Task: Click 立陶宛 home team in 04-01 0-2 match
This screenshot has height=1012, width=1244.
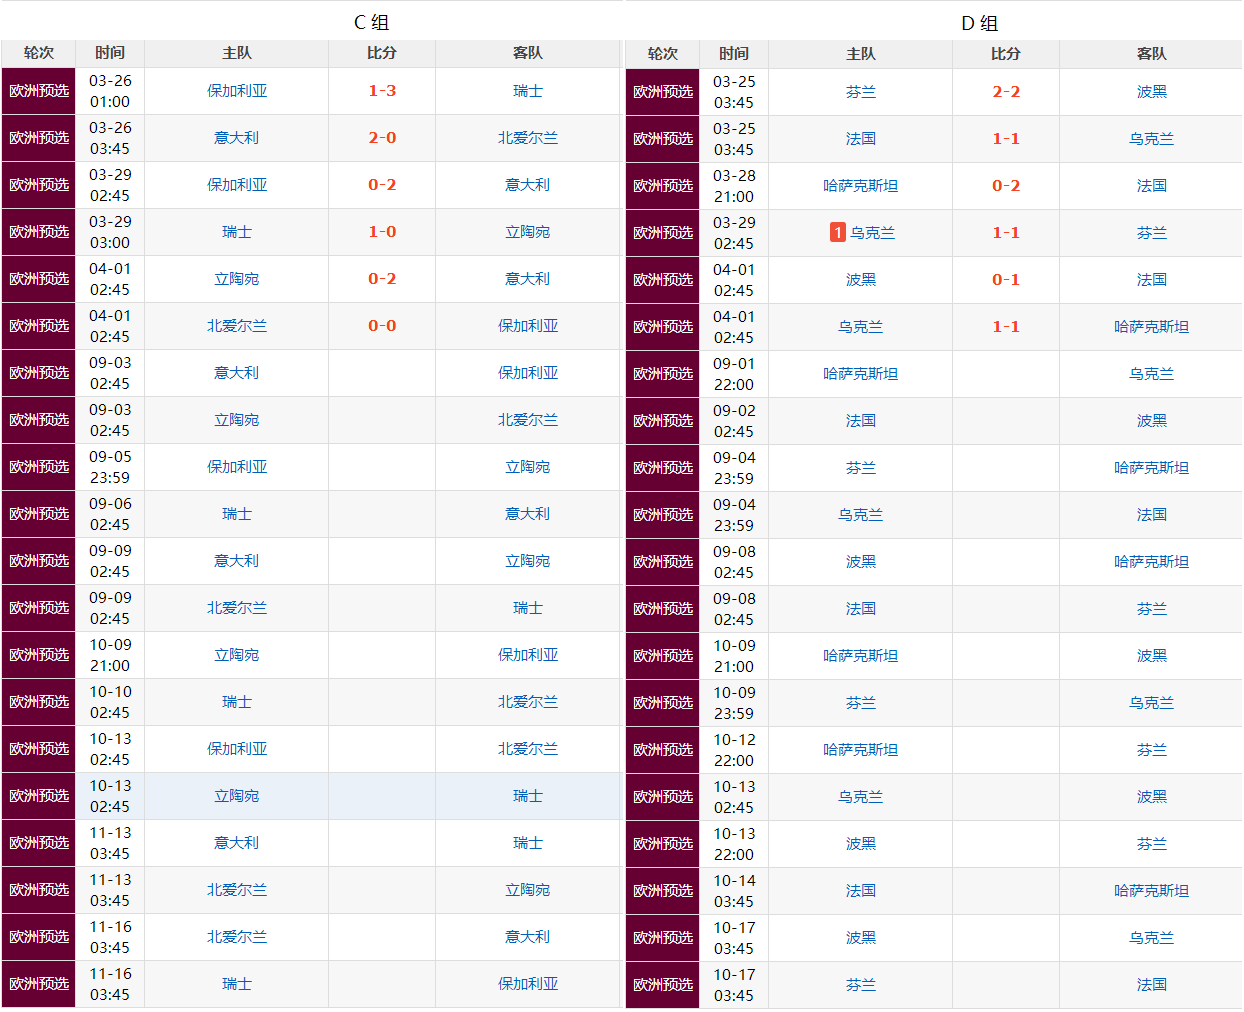Action: click(237, 279)
